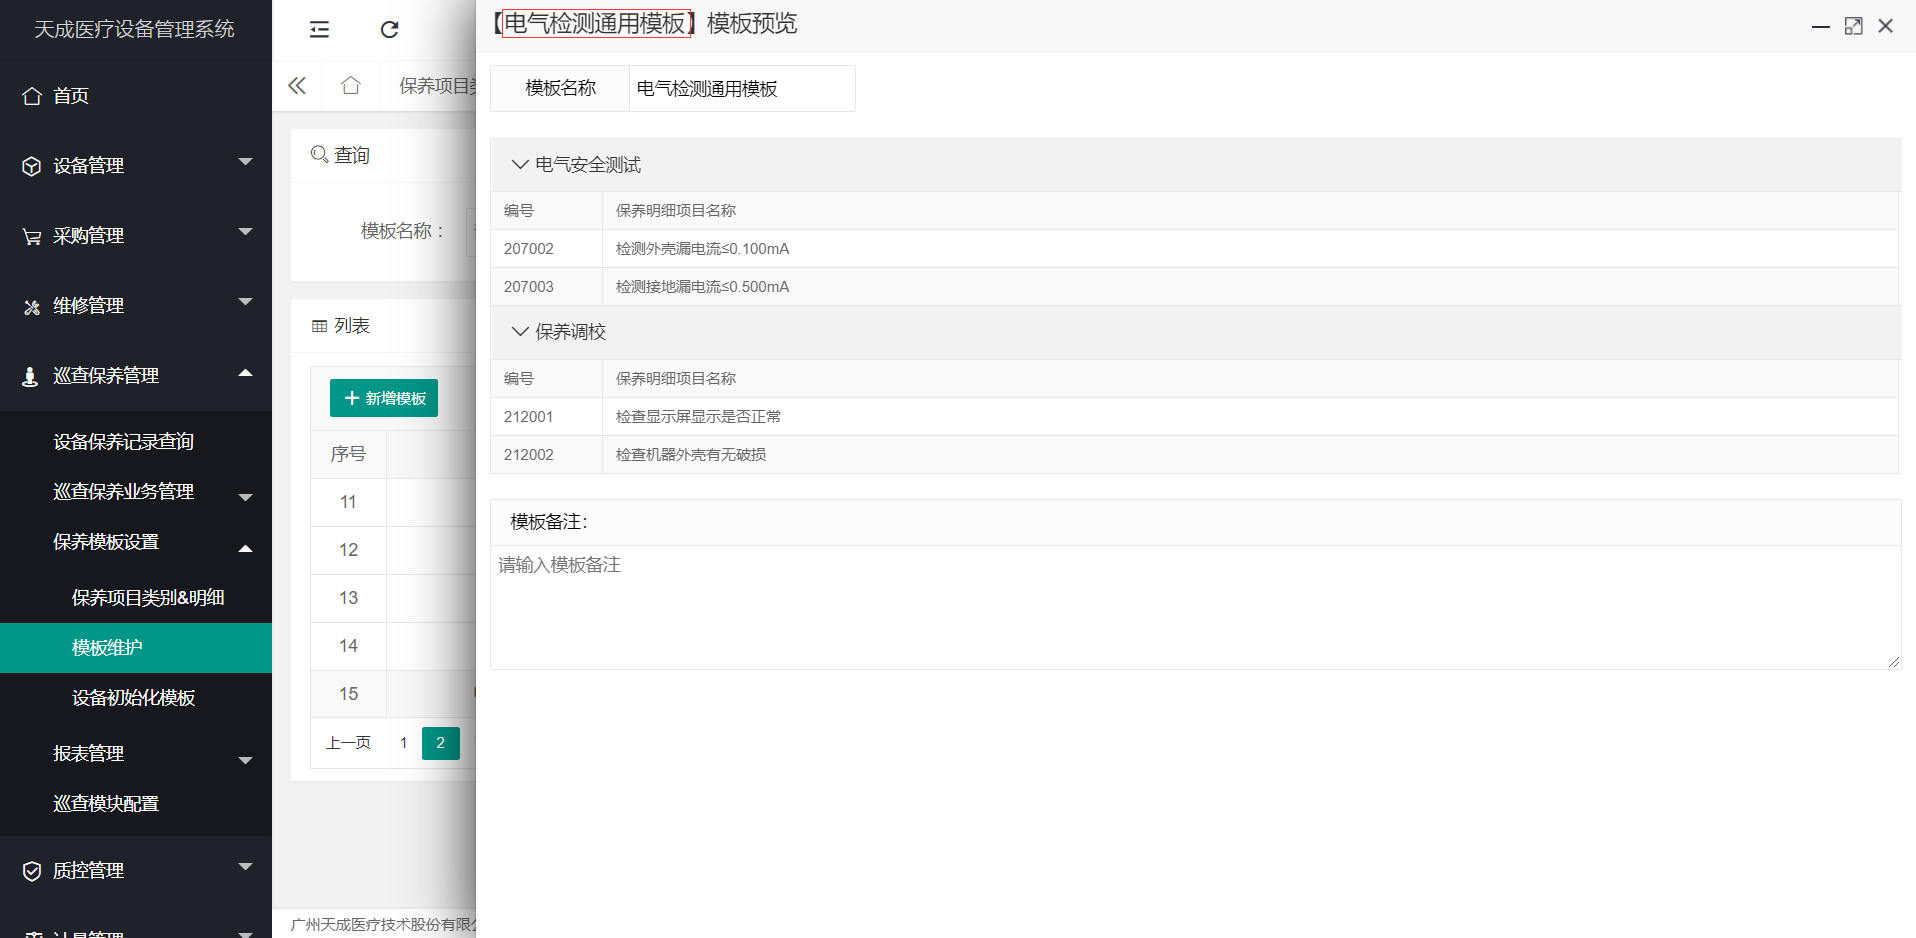This screenshot has height=938, width=1916.
Task: Select 模板维护 menu item
Action: [136, 648]
